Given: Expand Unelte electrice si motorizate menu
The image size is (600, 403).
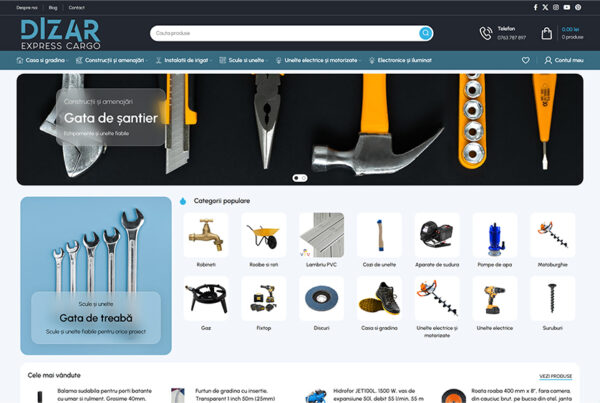Looking at the screenshot, I should pos(320,60).
